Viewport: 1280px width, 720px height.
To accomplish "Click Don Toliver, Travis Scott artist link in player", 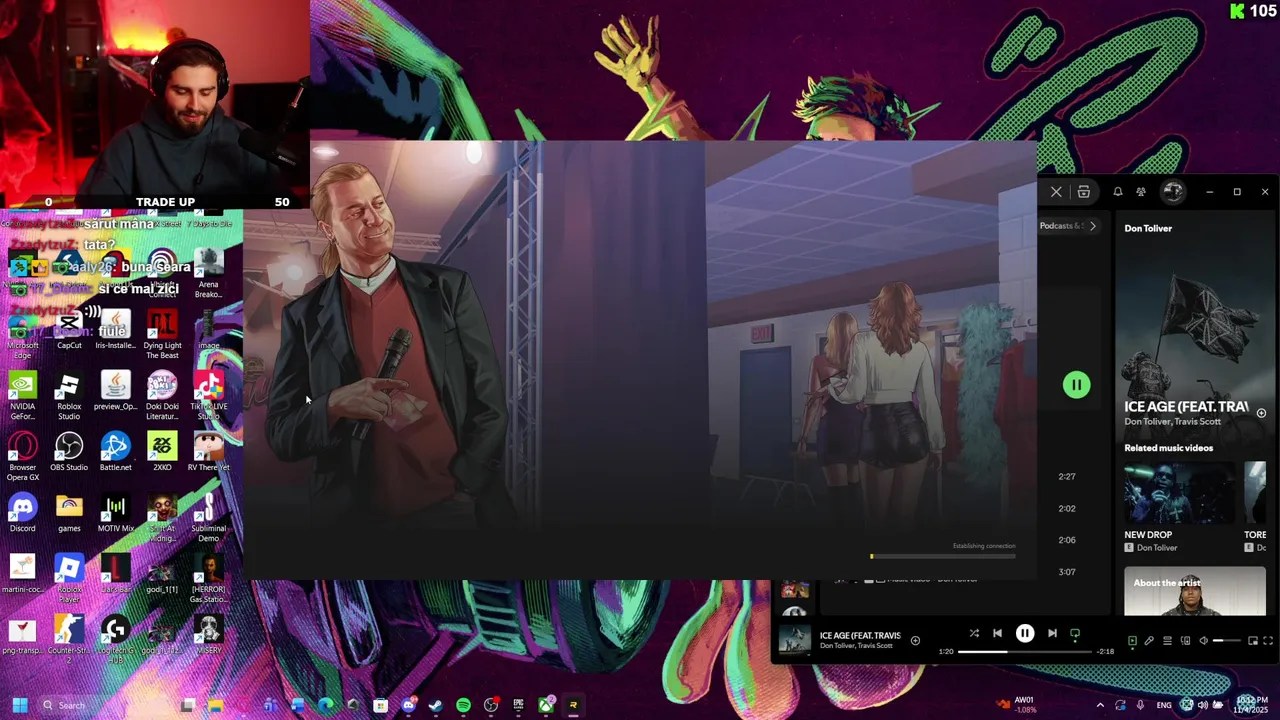I will click(856, 646).
